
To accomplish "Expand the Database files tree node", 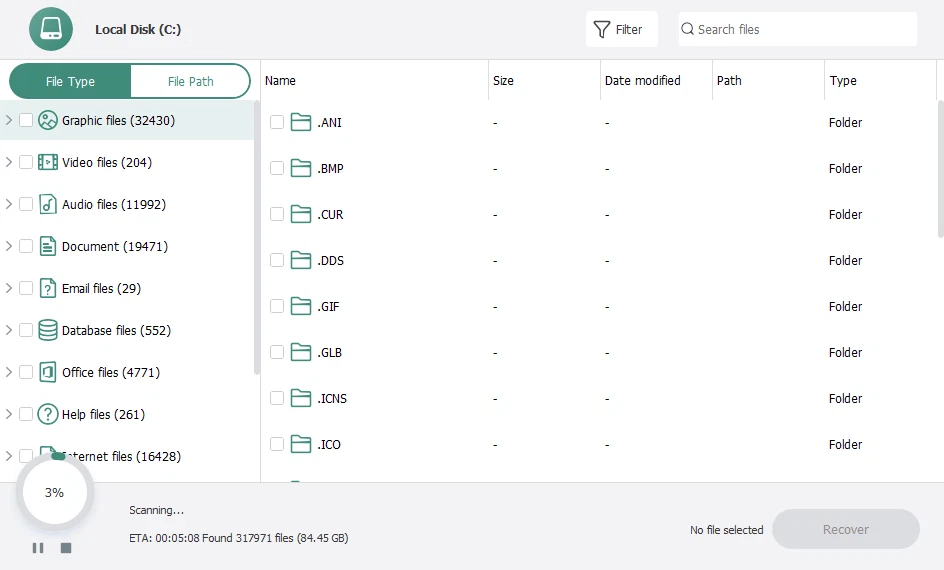I will coord(9,330).
